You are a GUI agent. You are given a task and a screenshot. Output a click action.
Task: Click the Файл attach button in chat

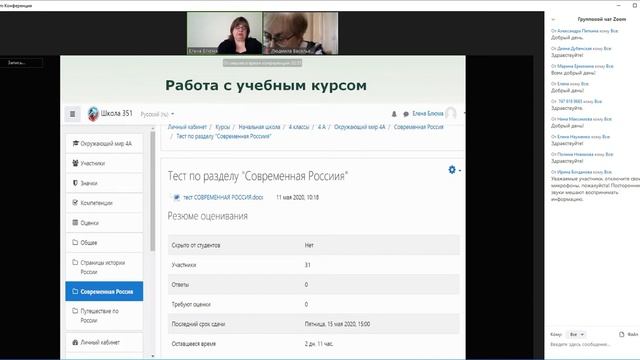[x=629, y=334]
